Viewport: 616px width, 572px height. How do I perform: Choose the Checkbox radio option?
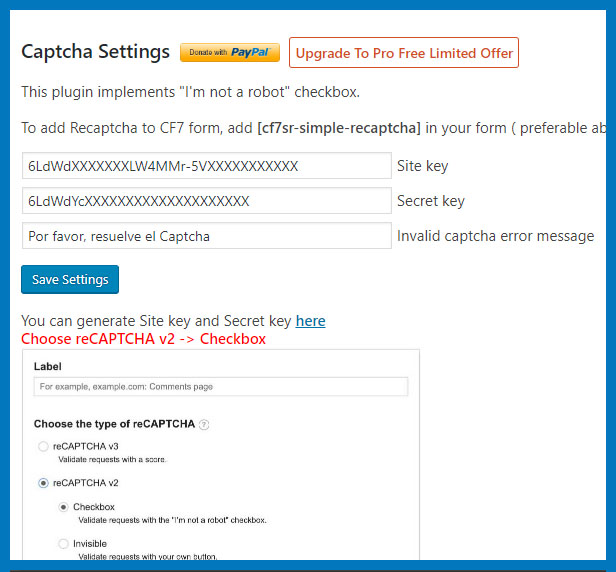click(63, 507)
